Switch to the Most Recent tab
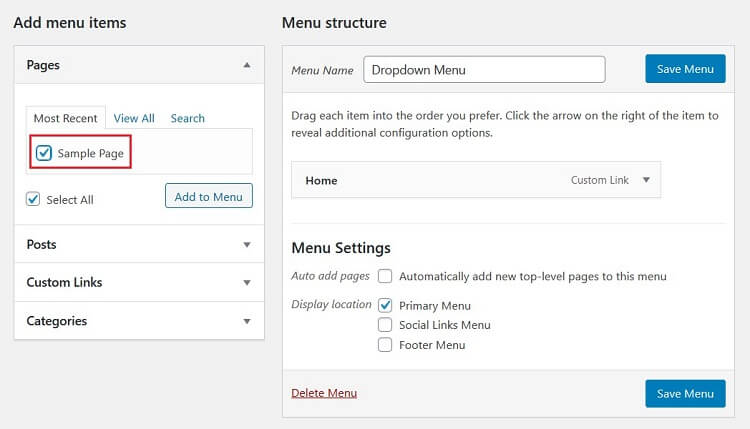The width and height of the screenshot is (750, 429). (66, 118)
